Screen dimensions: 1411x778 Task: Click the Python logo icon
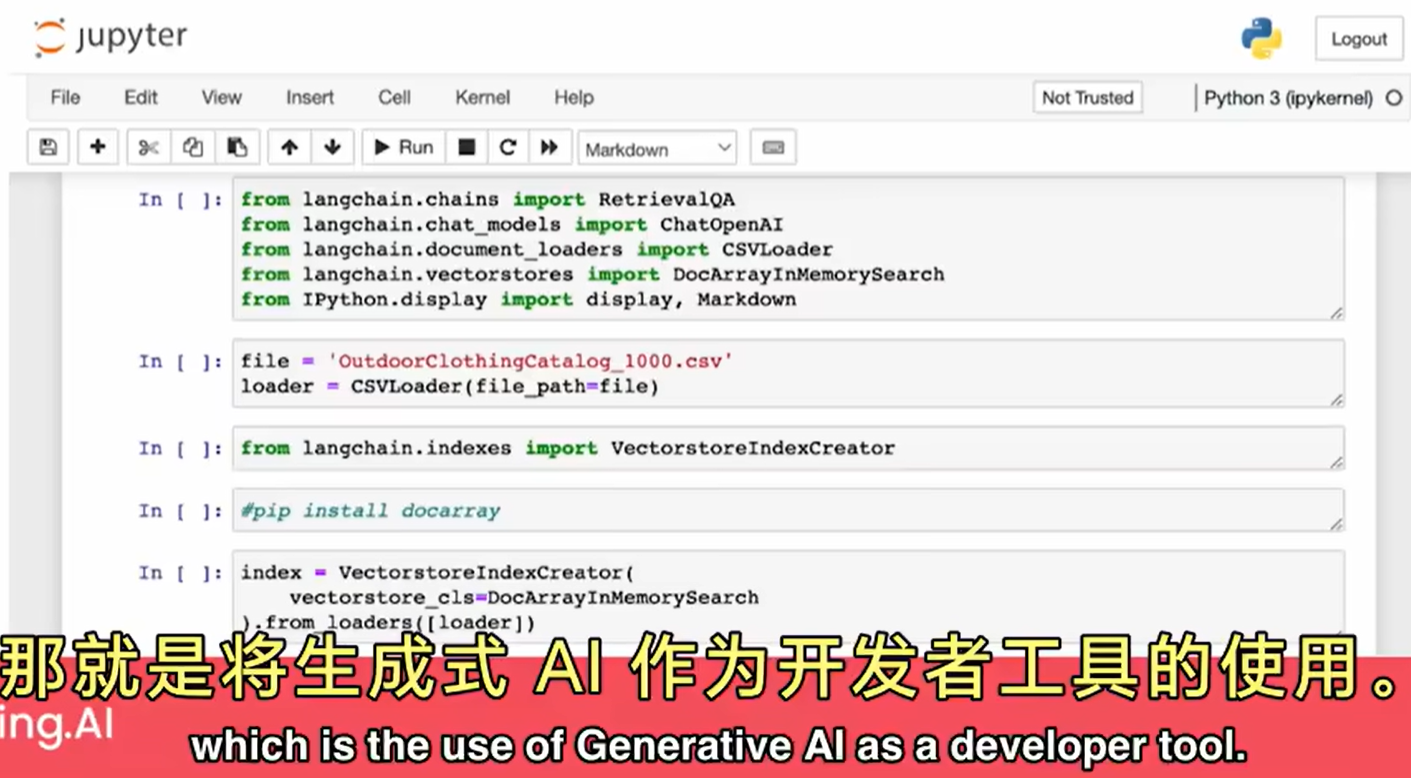coord(1262,38)
